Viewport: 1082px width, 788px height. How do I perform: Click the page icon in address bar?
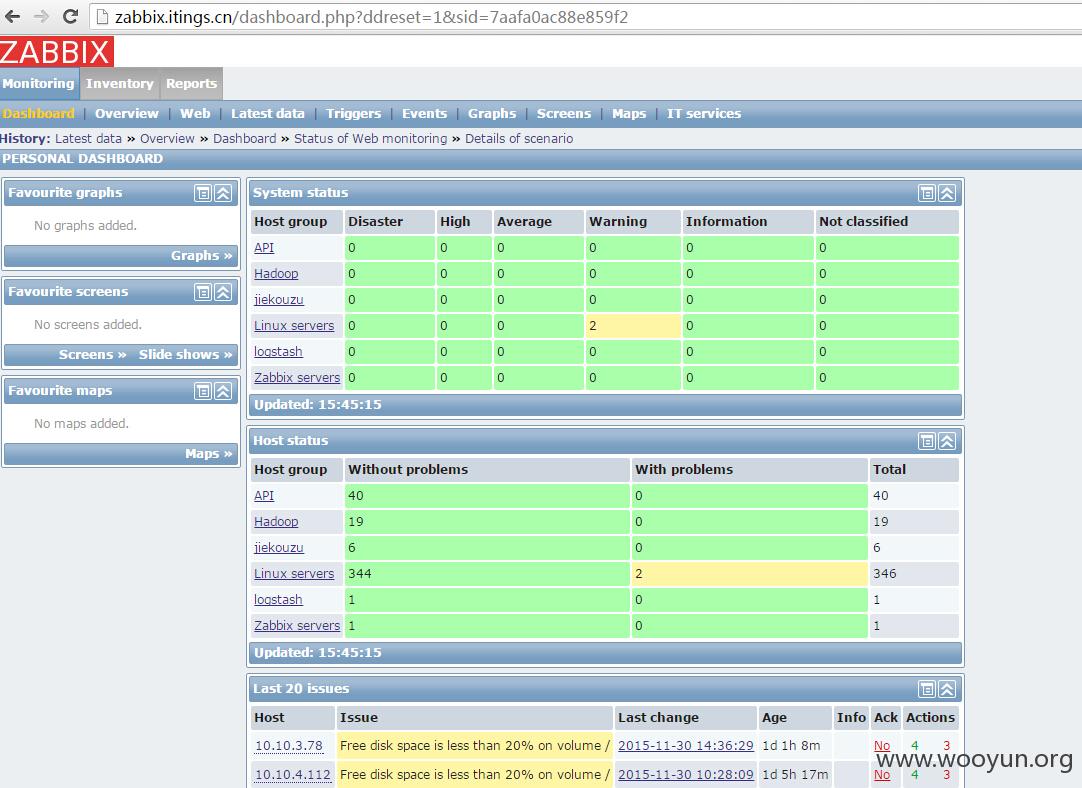pos(102,17)
